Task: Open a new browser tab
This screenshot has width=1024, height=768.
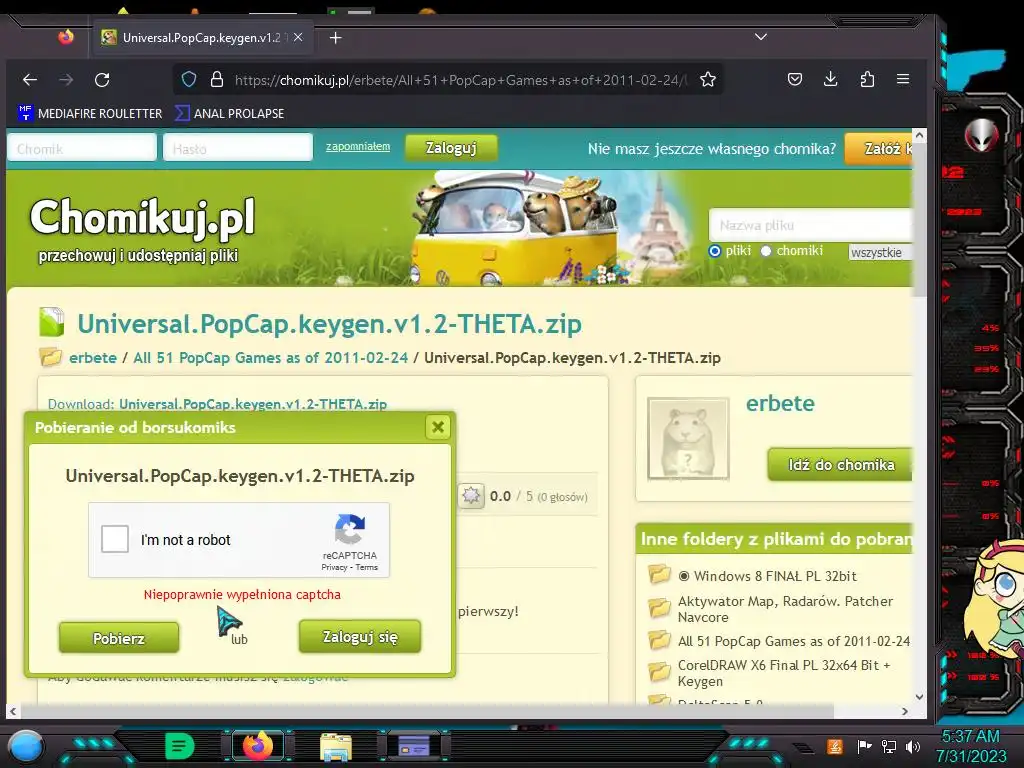Action: click(336, 38)
